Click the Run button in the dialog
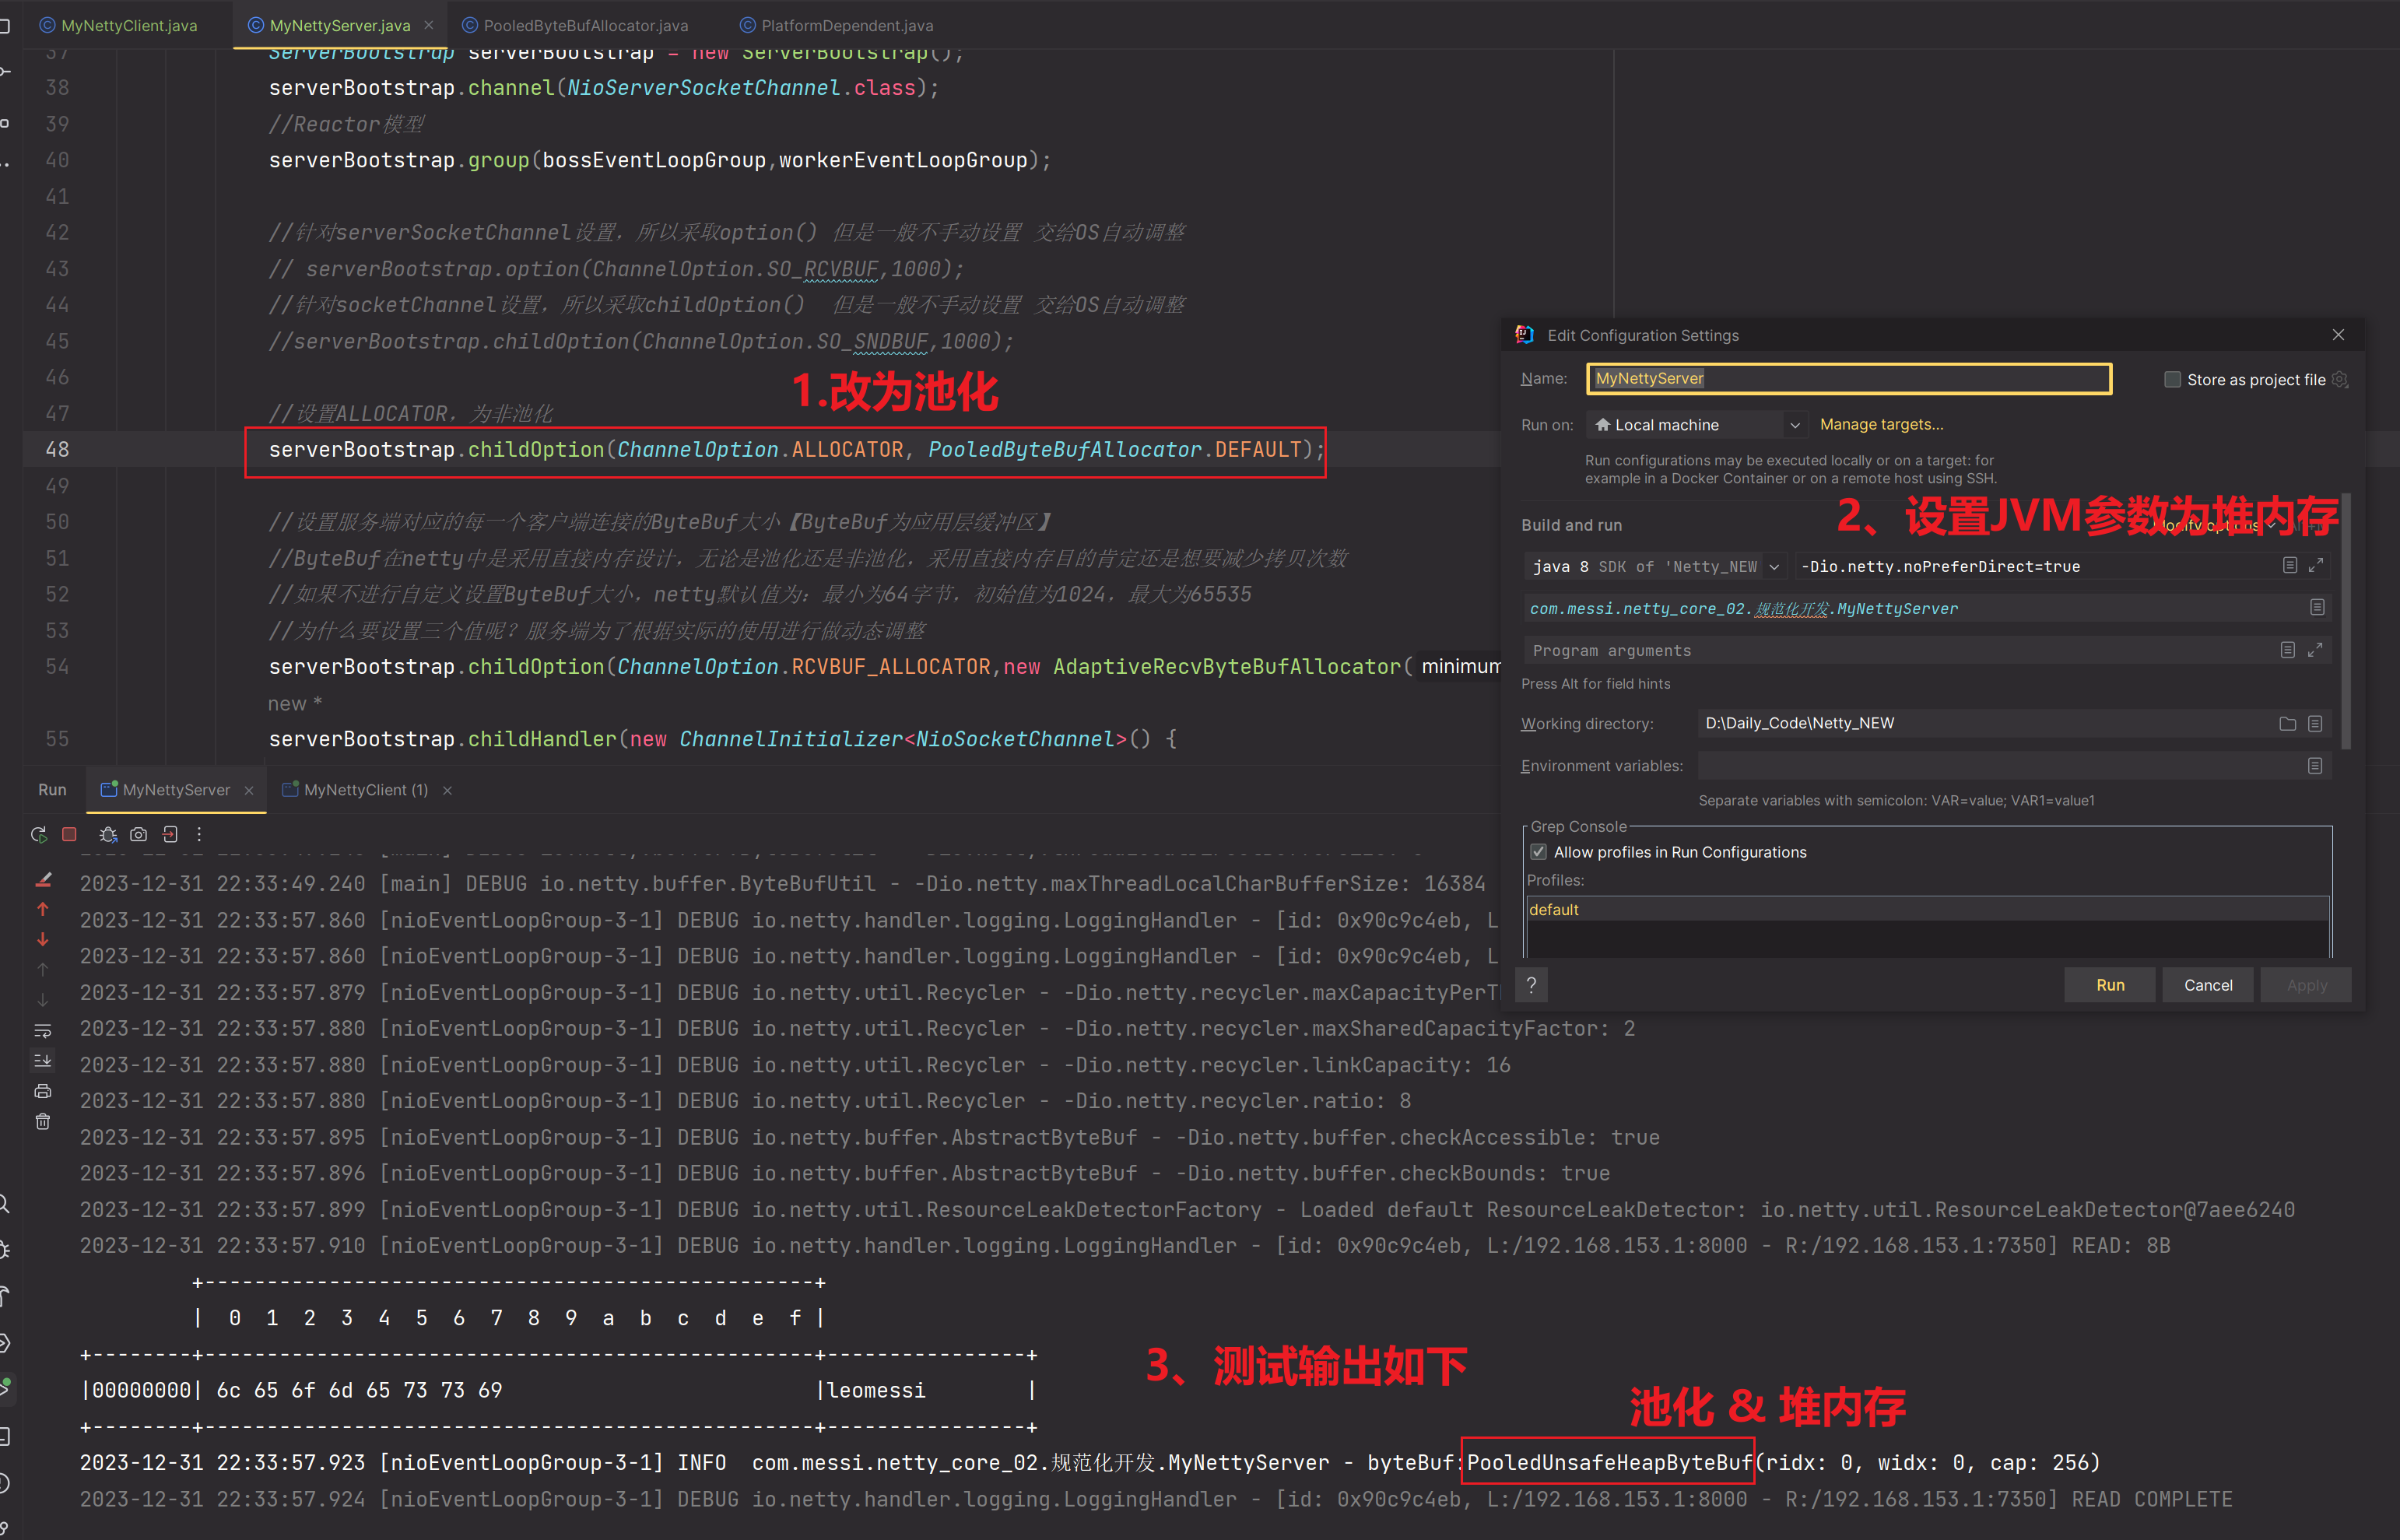The height and width of the screenshot is (1540, 2400). [x=2109, y=985]
